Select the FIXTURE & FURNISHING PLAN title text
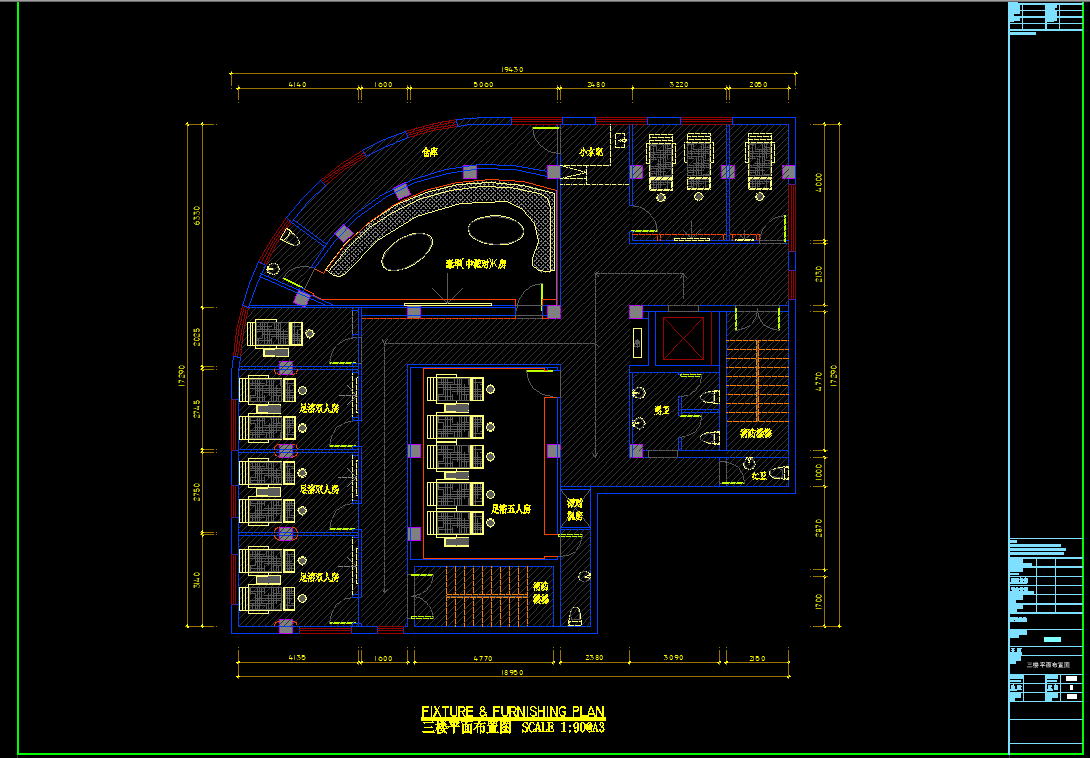 (x=513, y=711)
